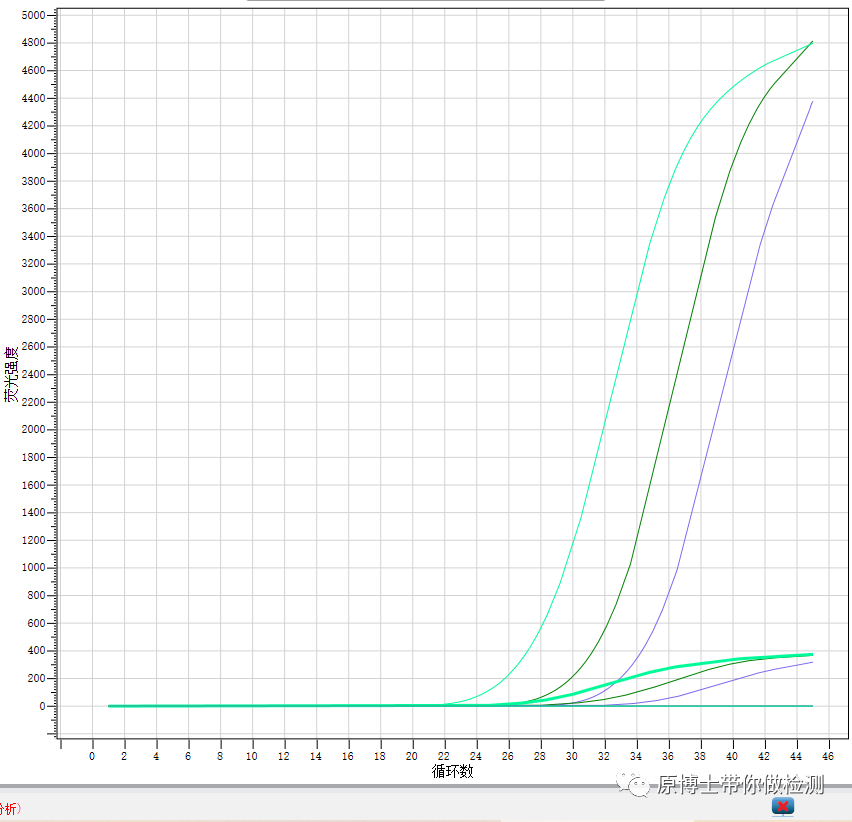Click the 4000 label on the y-axis
This screenshot has height=822, width=852.
click(32, 154)
